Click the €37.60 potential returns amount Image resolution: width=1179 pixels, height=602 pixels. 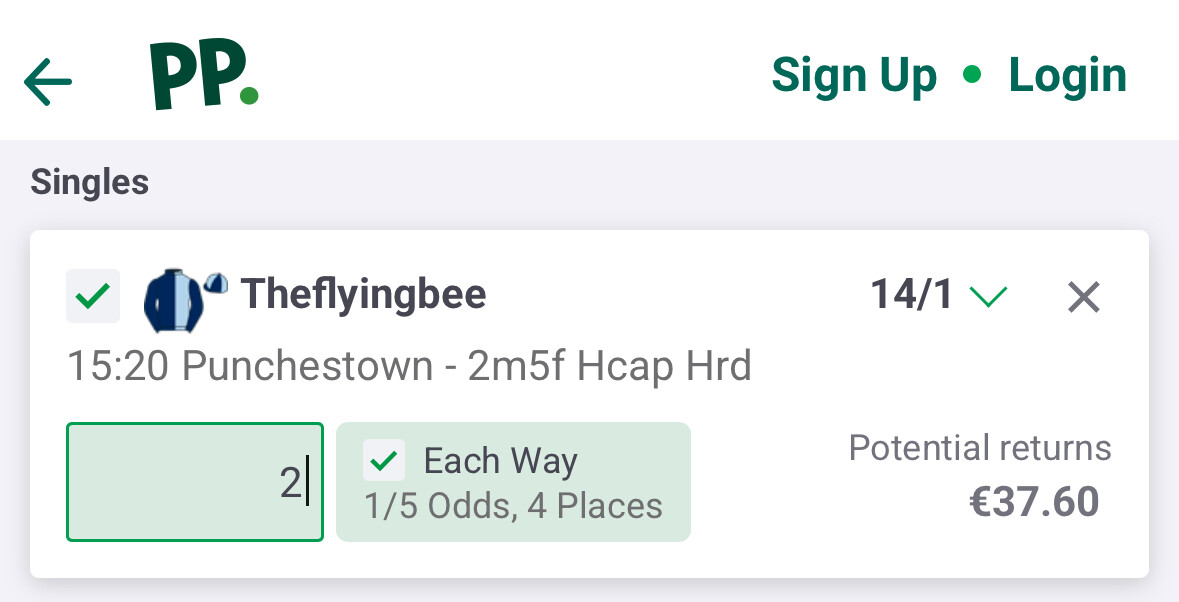pyautogui.click(x=1034, y=501)
